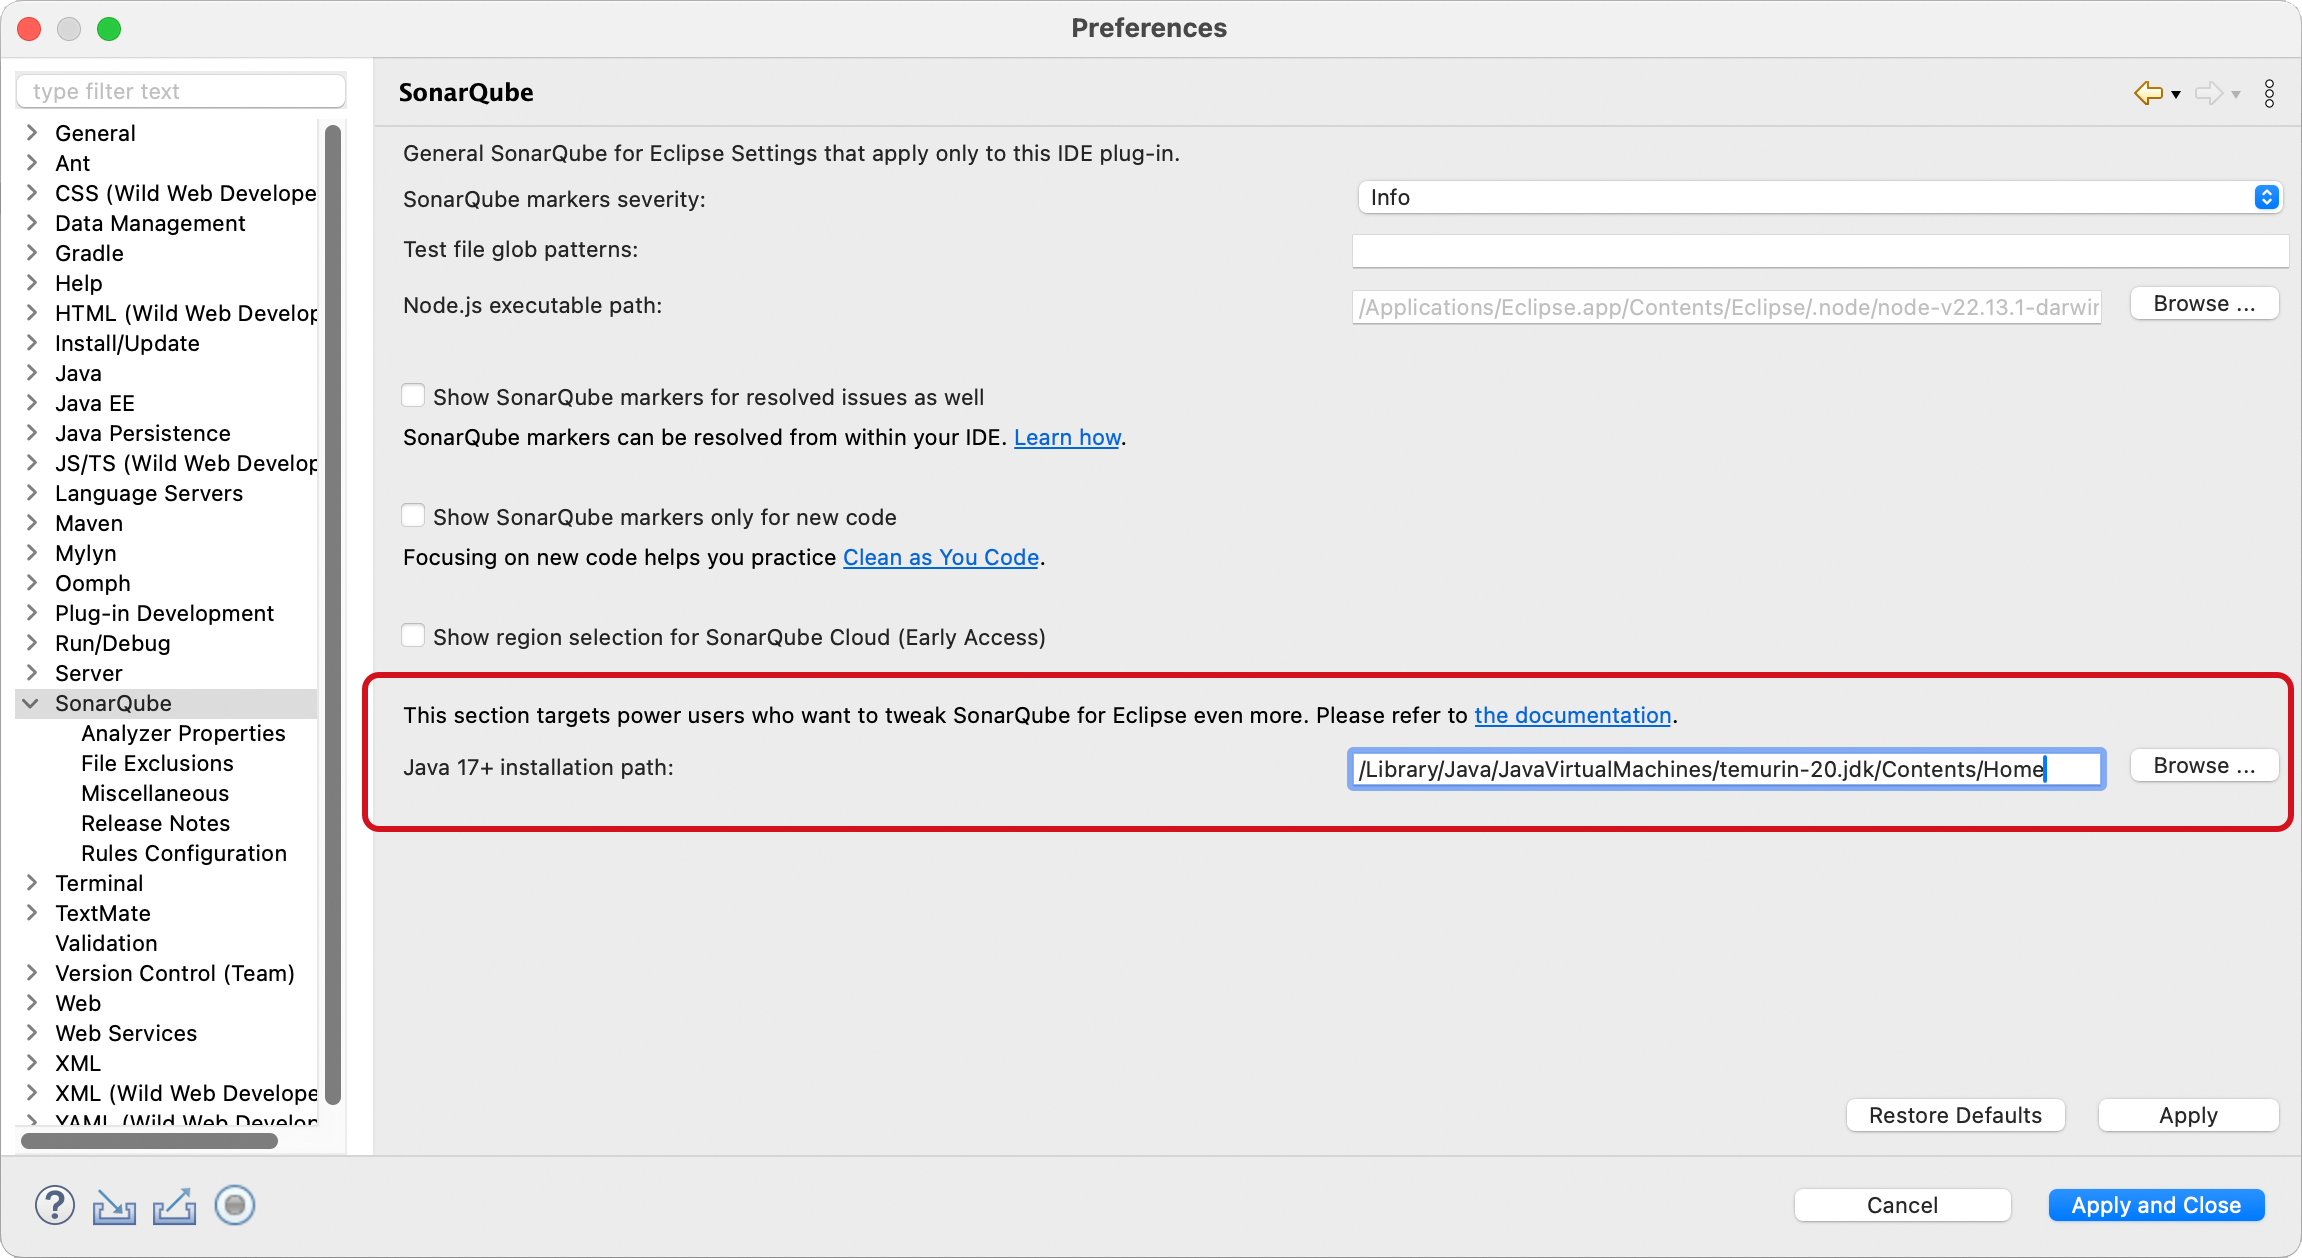Click the Apply button
This screenshot has width=2302, height=1258.
click(2188, 1115)
